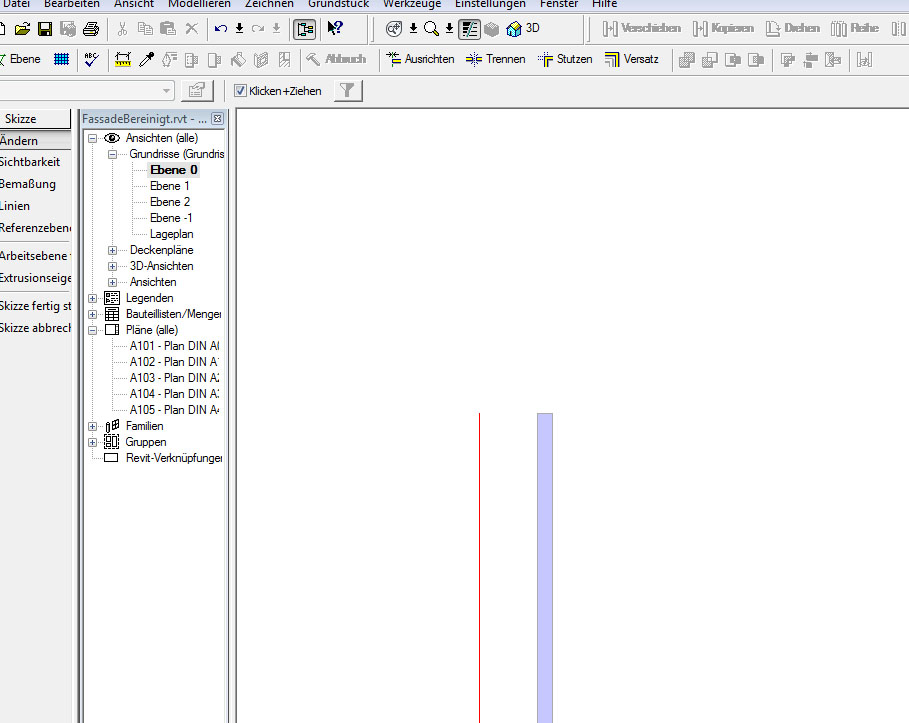This screenshot has width=909, height=723.
Task: Open the default 3D view
Action: (523, 28)
